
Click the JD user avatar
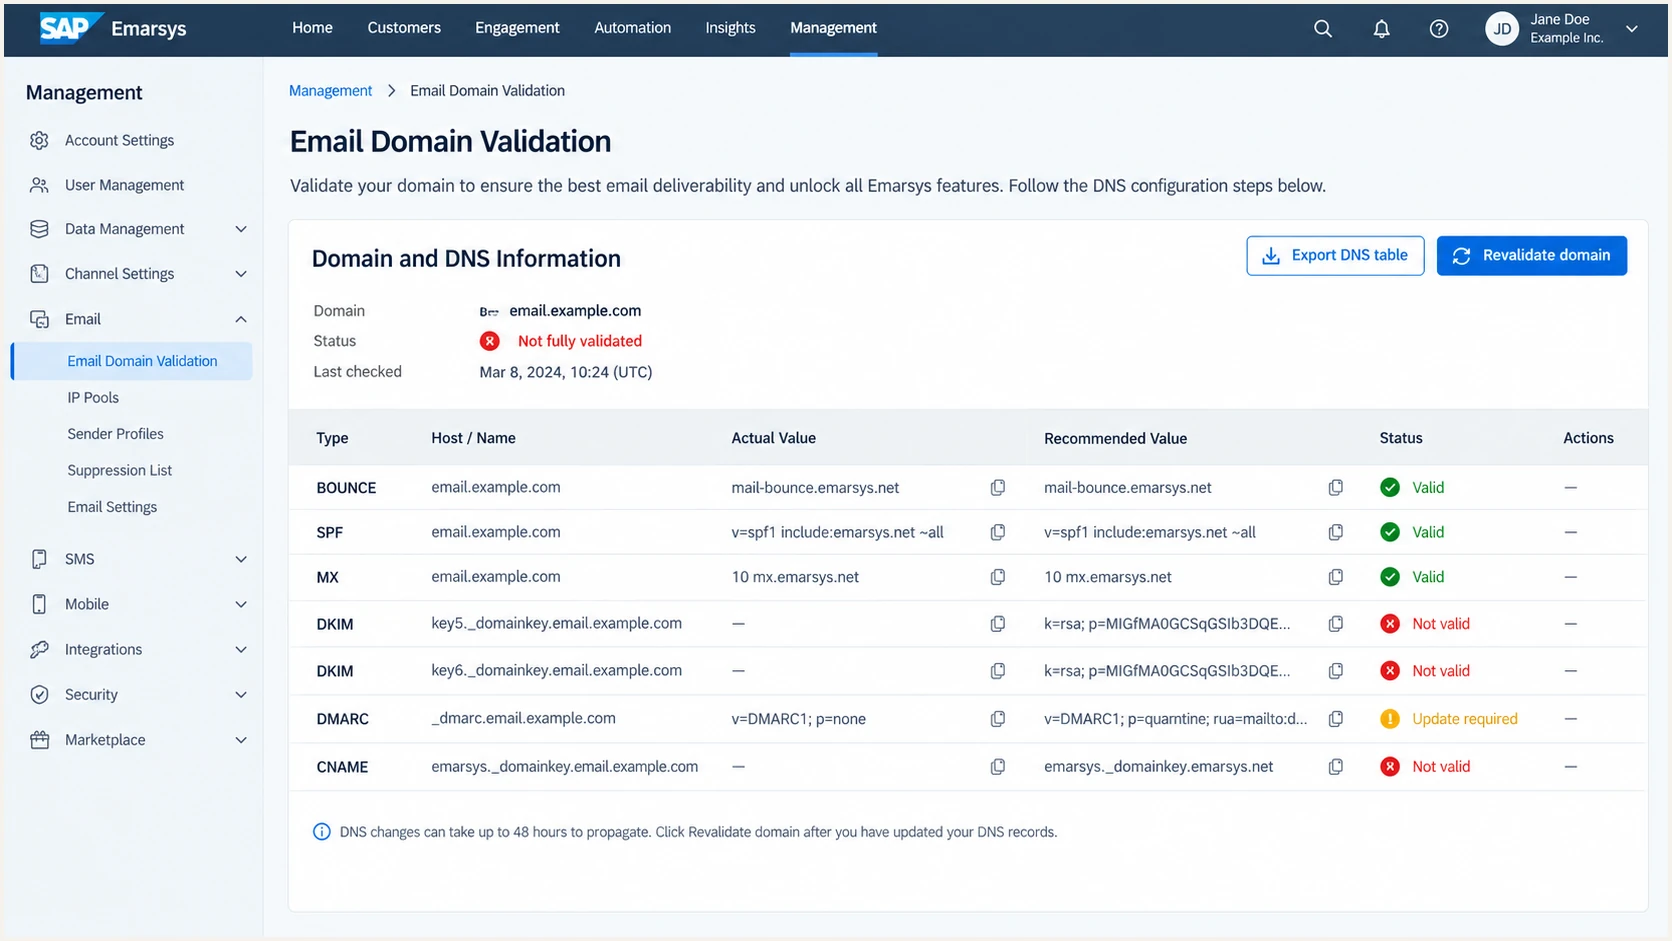[1502, 29]
